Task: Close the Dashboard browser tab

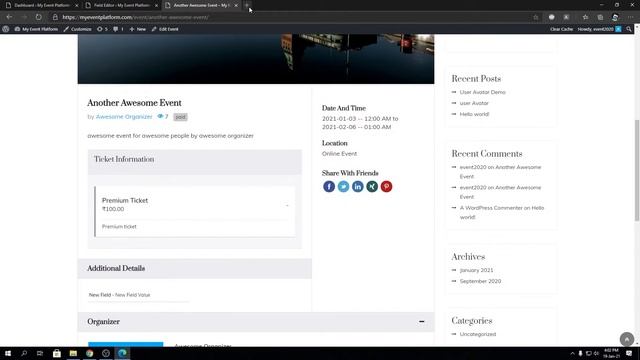Action: pyautogui.click(x=76, y=5)
